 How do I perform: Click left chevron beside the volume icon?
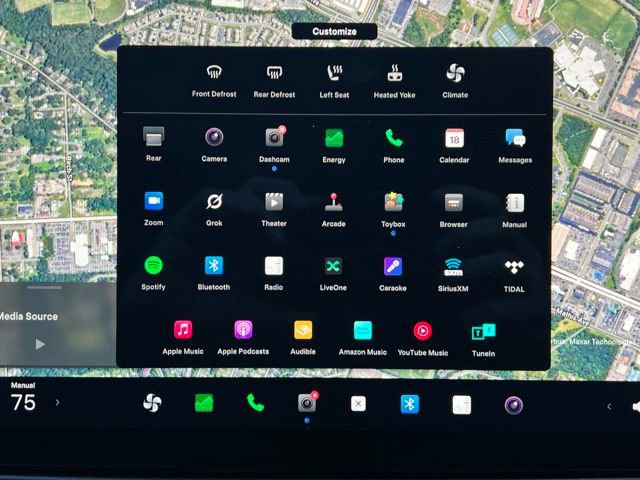pos(609,406)
